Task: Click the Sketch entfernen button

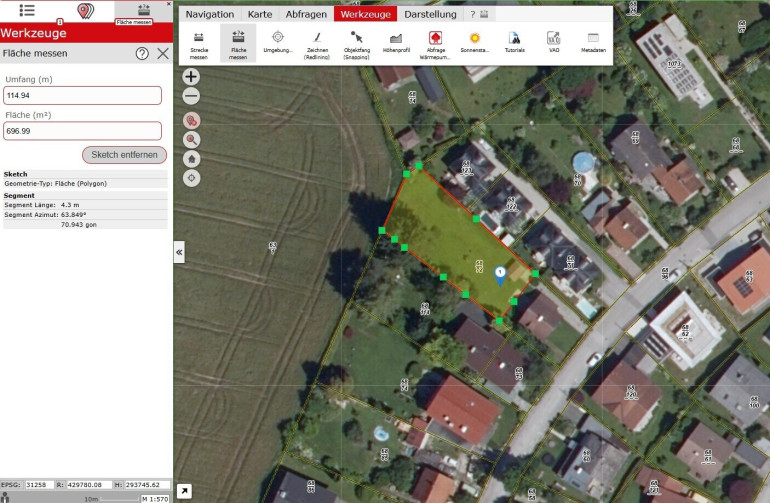Action: click(124, 155)
